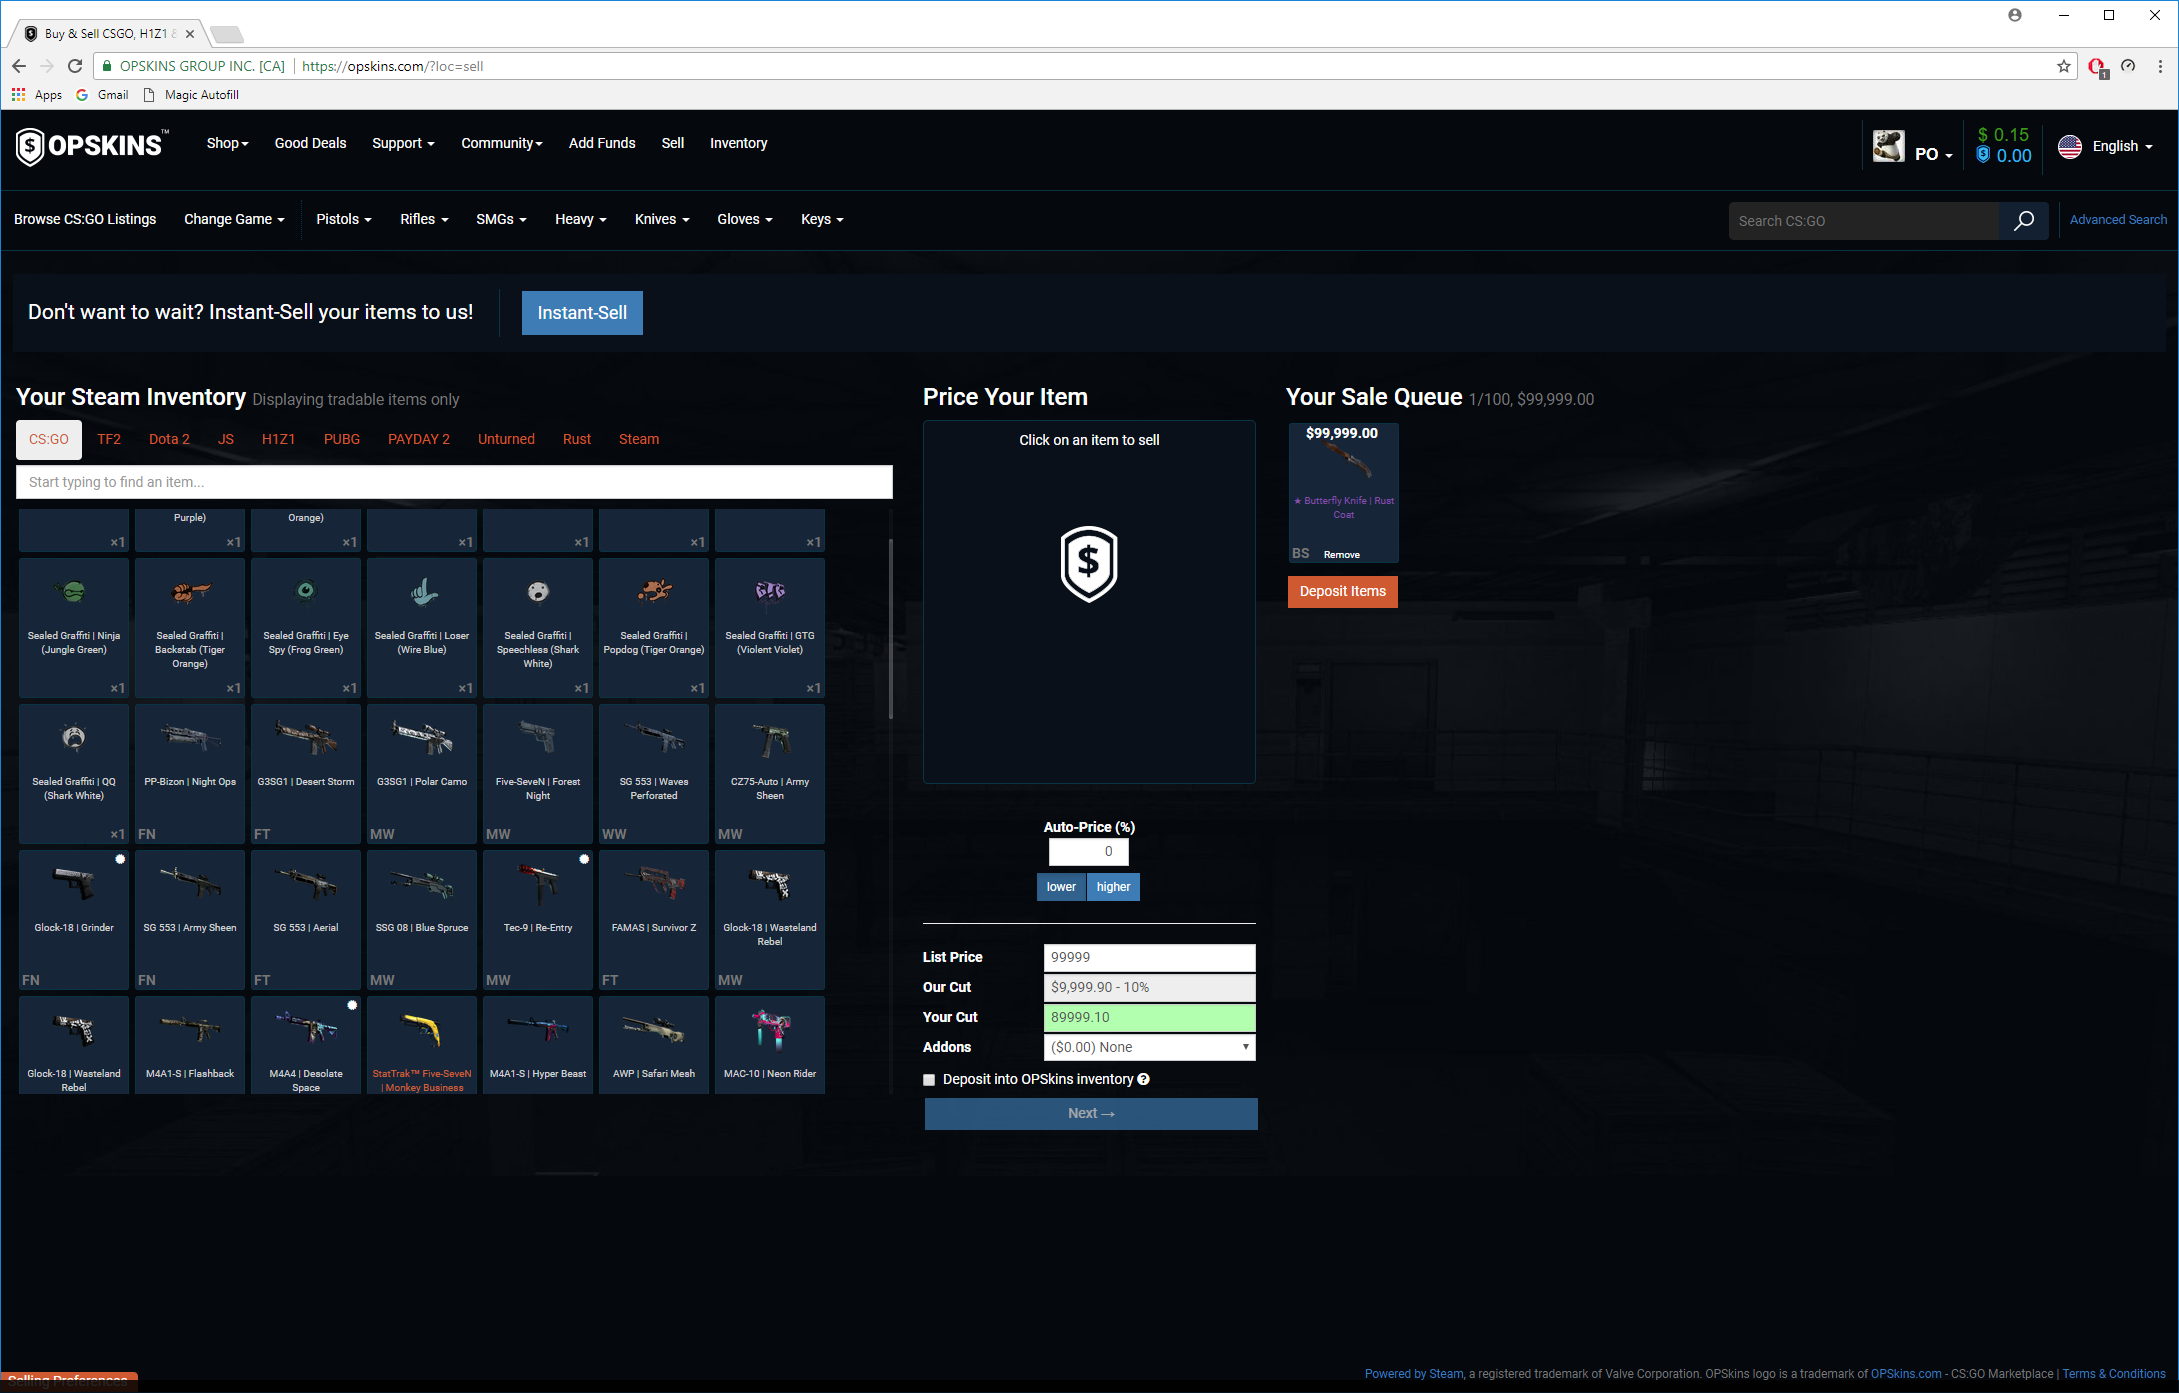Remove Butterfly Knife from sale queue
Image resolution: width=2179 pixels, height=1393 pixels.
click(1341, 555)
